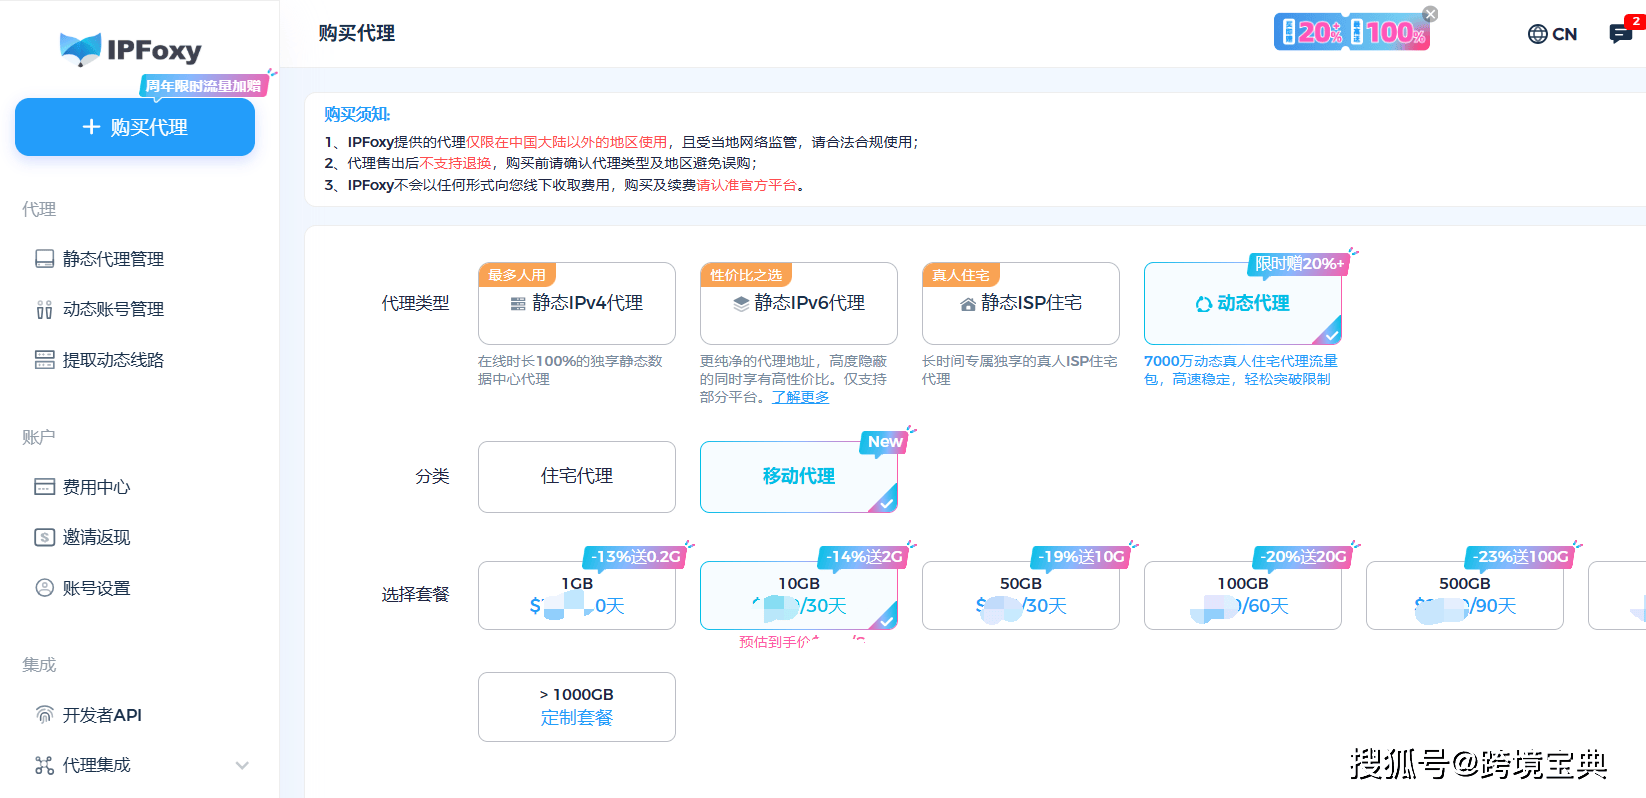Open the messages chat icon

click(1620, 34)
